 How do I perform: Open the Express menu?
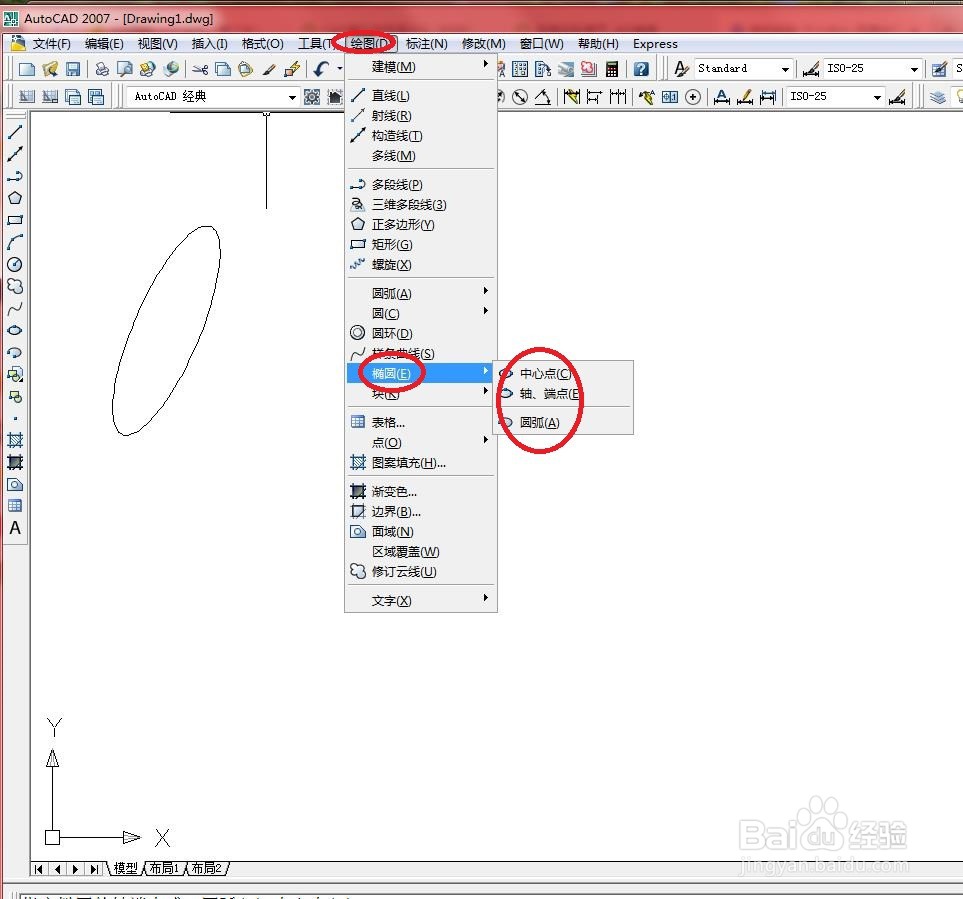point(655,44)
